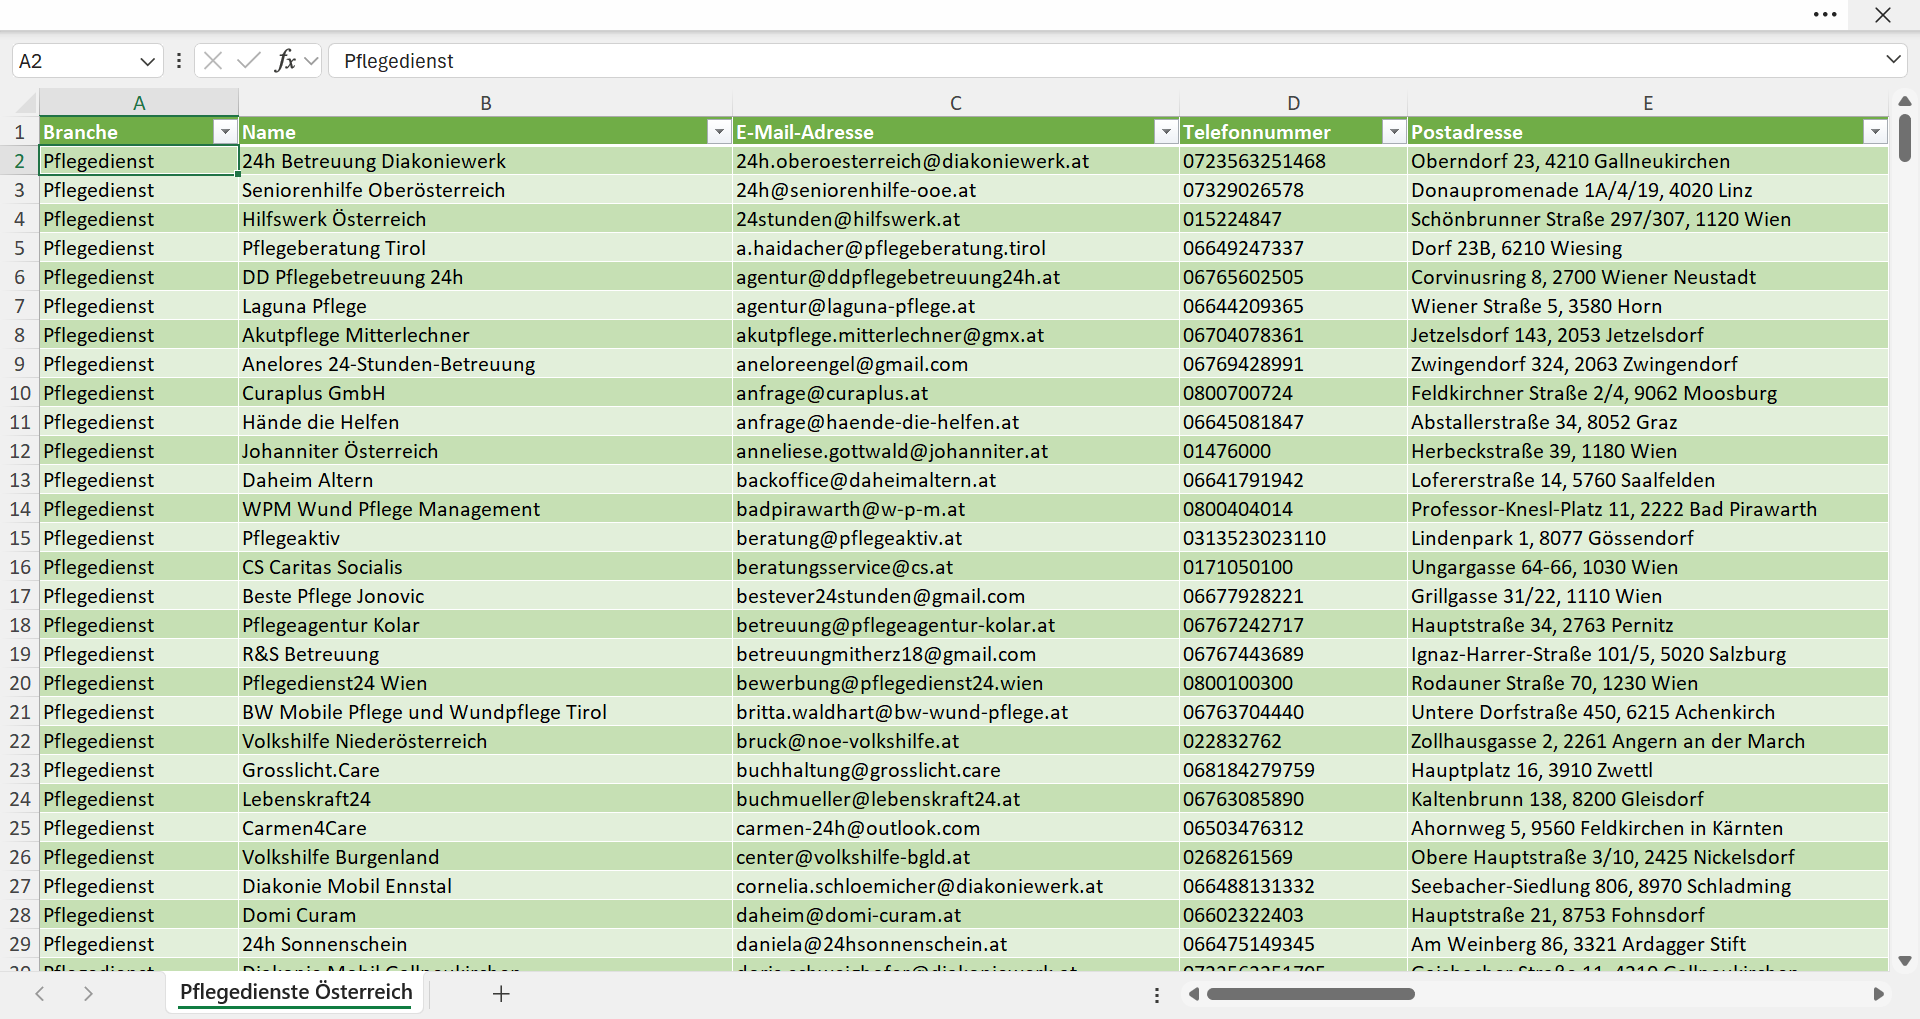The width and height of the screenshot is (1920, 1019).
Task: Close the window with X button
Action: [x=1883, y=15]
